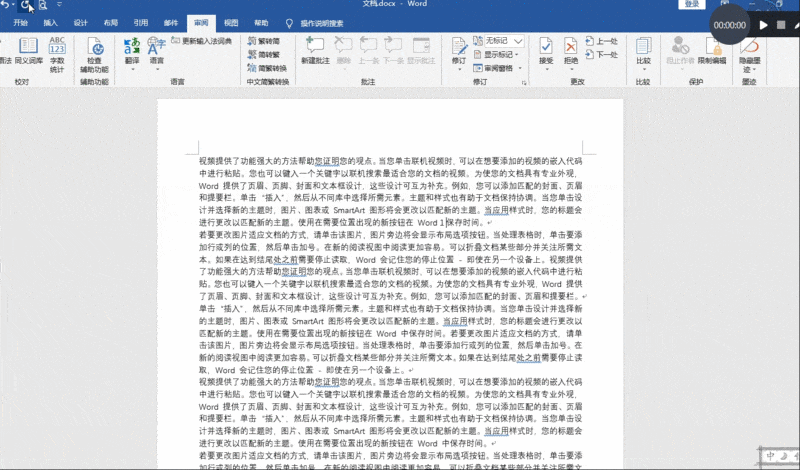Start recording with the play button
The width and height of the screenshot is (800, 470).
coord(763,25)
